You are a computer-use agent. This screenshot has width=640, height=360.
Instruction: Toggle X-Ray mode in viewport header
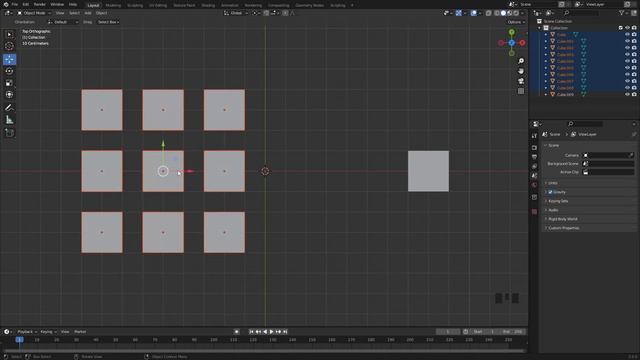tap(489, 13)
